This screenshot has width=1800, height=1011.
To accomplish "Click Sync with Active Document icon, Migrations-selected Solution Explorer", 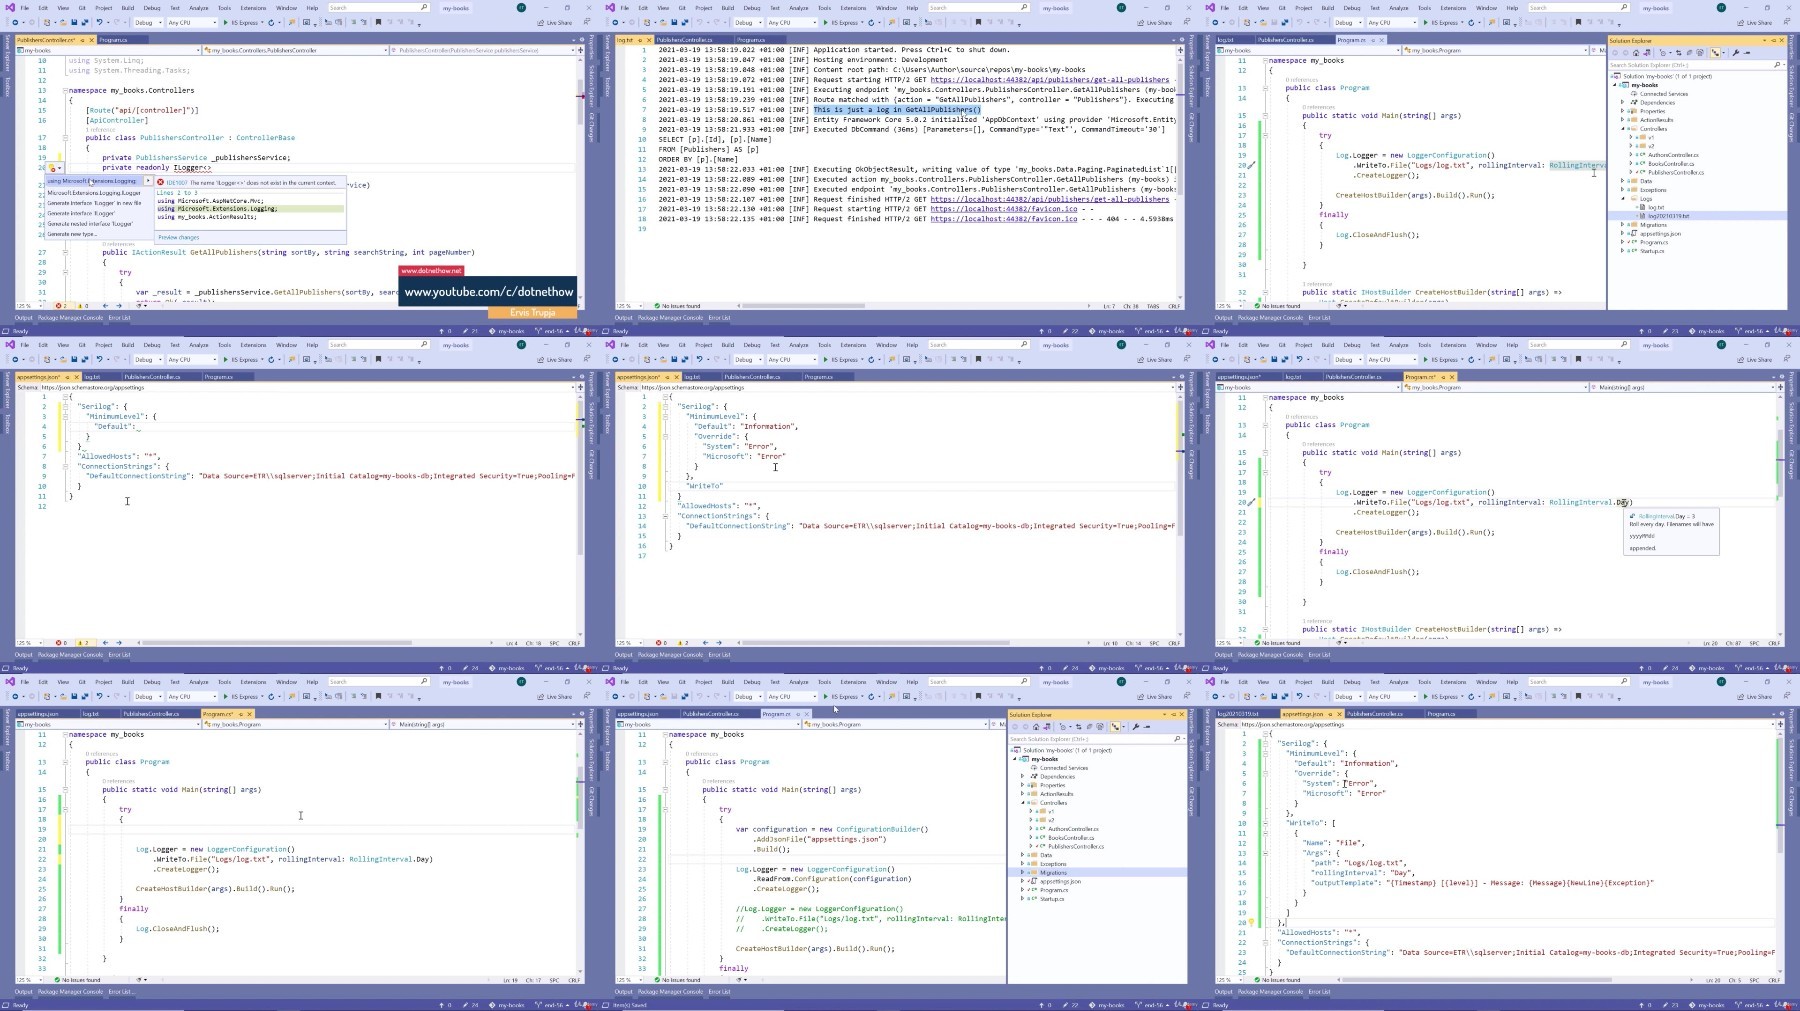I will 1079,727.
